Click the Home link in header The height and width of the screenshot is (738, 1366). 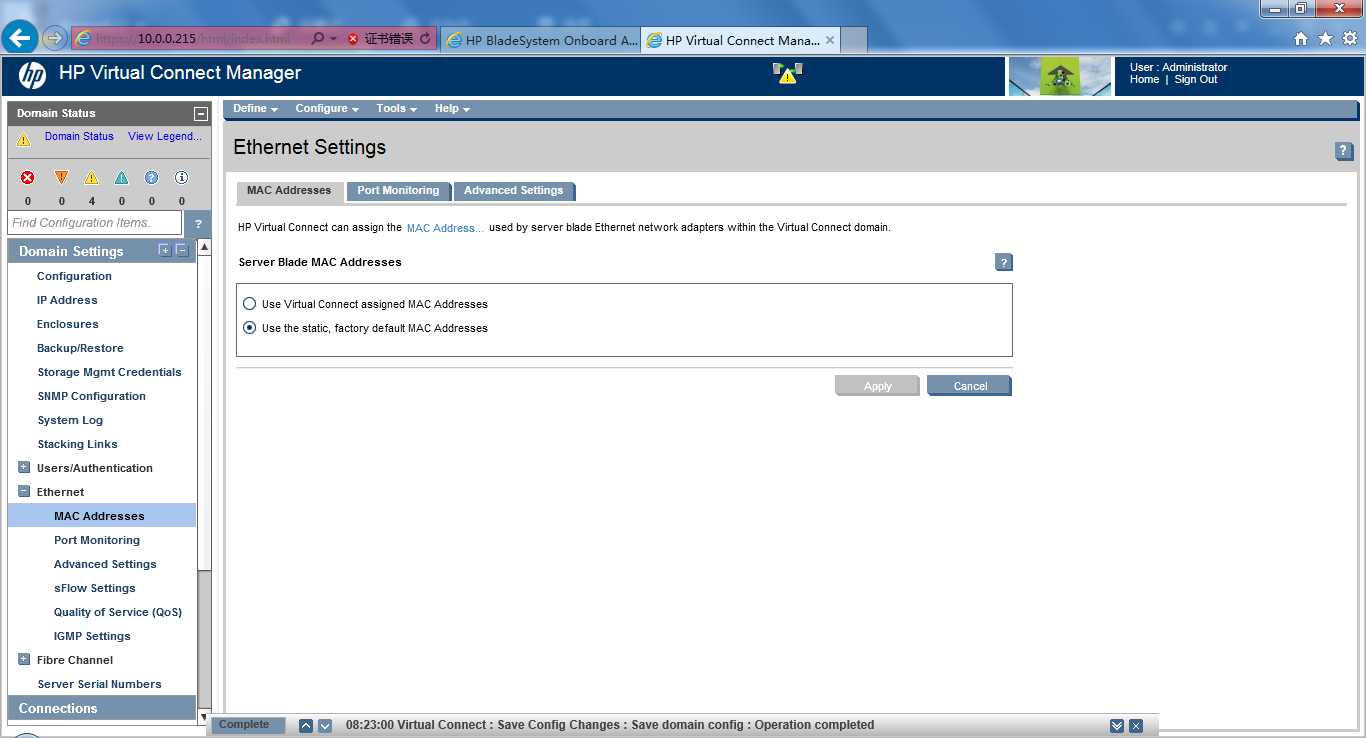point(1144,80)
